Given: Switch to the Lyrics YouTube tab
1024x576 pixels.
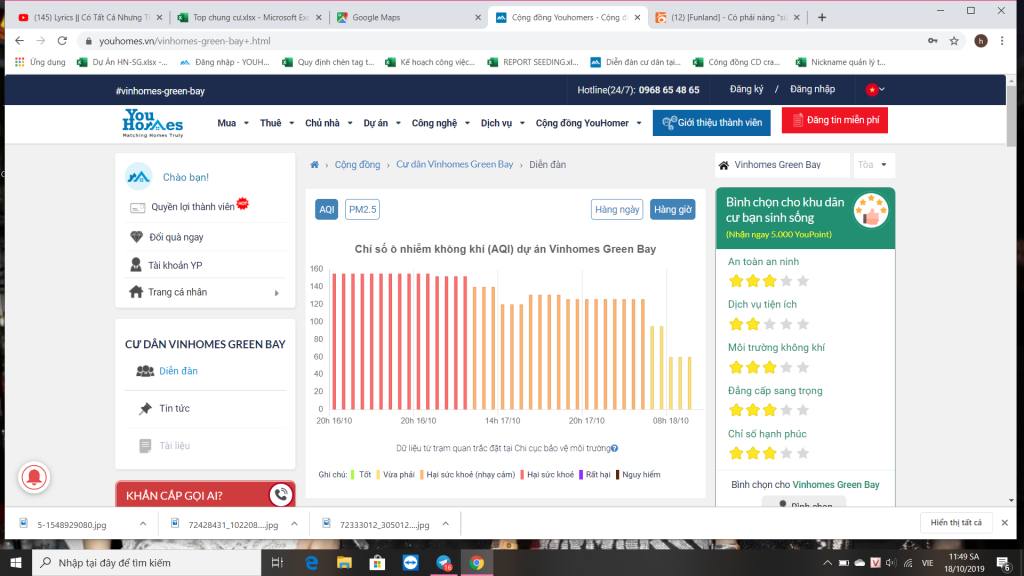Looking at the screenshot, I should (x=90, y=18).
